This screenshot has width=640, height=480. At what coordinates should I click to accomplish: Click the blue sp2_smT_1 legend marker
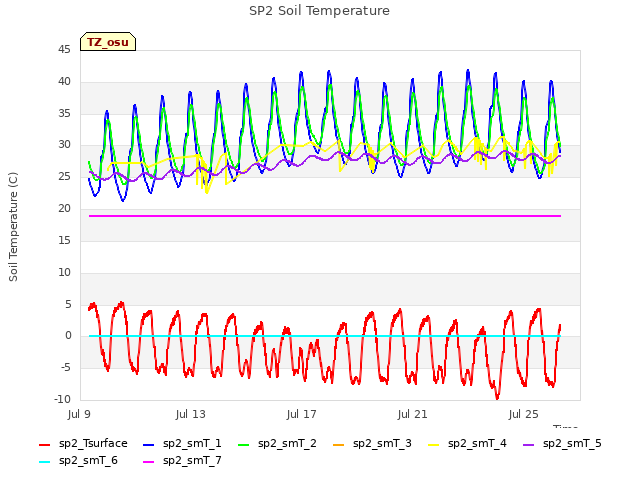click(x=149, y=444)
